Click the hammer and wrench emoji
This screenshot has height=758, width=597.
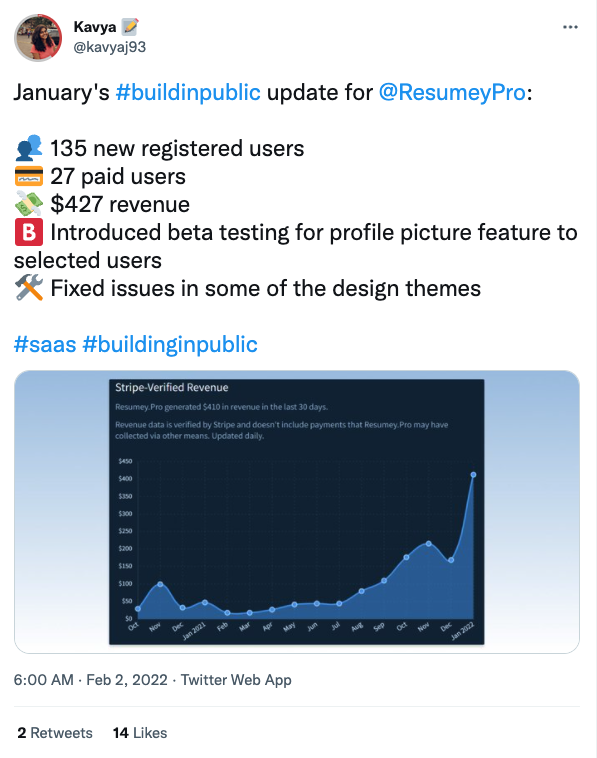(x=29, y=289)
